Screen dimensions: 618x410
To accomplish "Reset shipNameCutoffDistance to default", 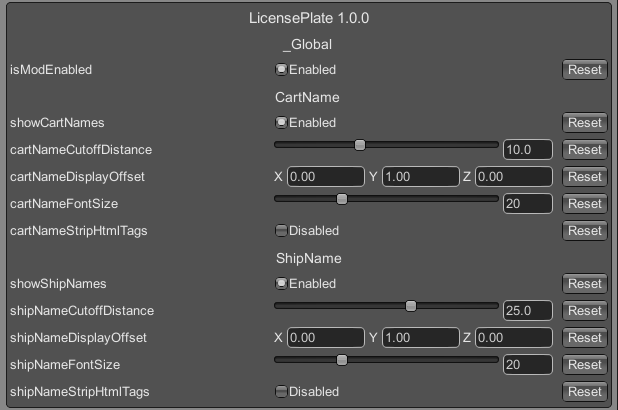I will pos(584,311).
